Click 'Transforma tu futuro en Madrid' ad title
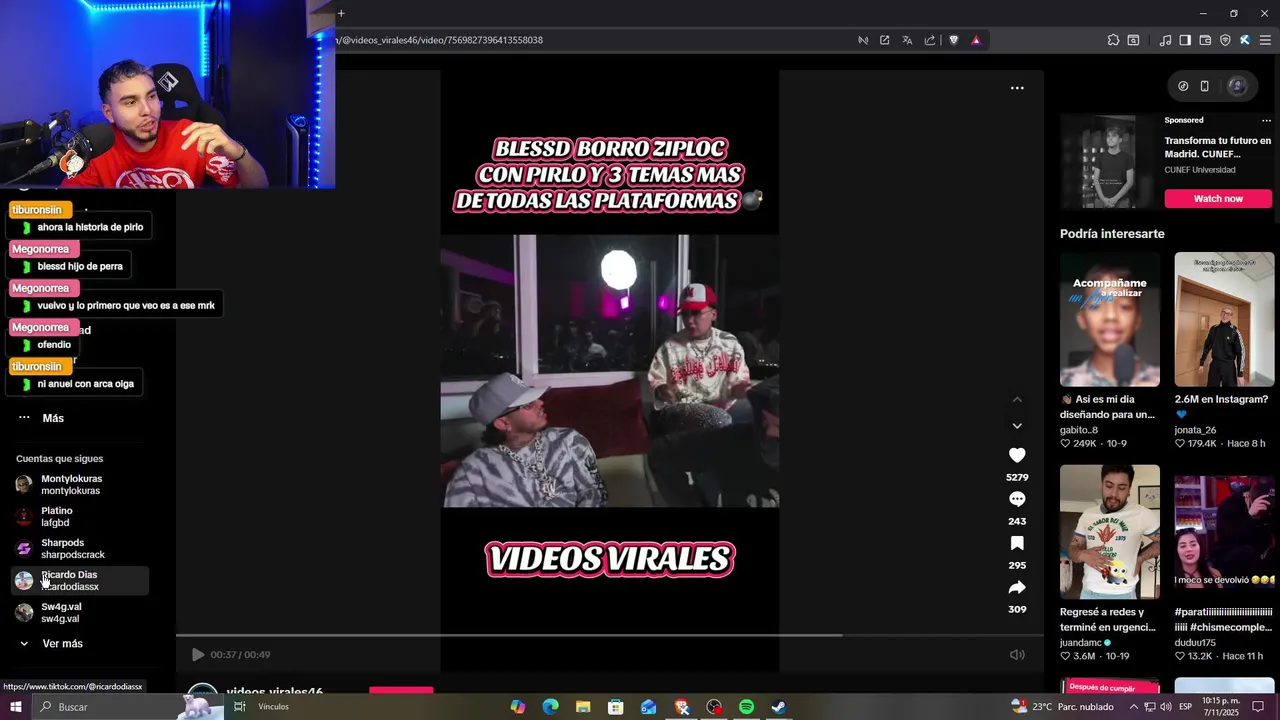The height and width of the screenshot is (720, 1280). click(1217, 148)
